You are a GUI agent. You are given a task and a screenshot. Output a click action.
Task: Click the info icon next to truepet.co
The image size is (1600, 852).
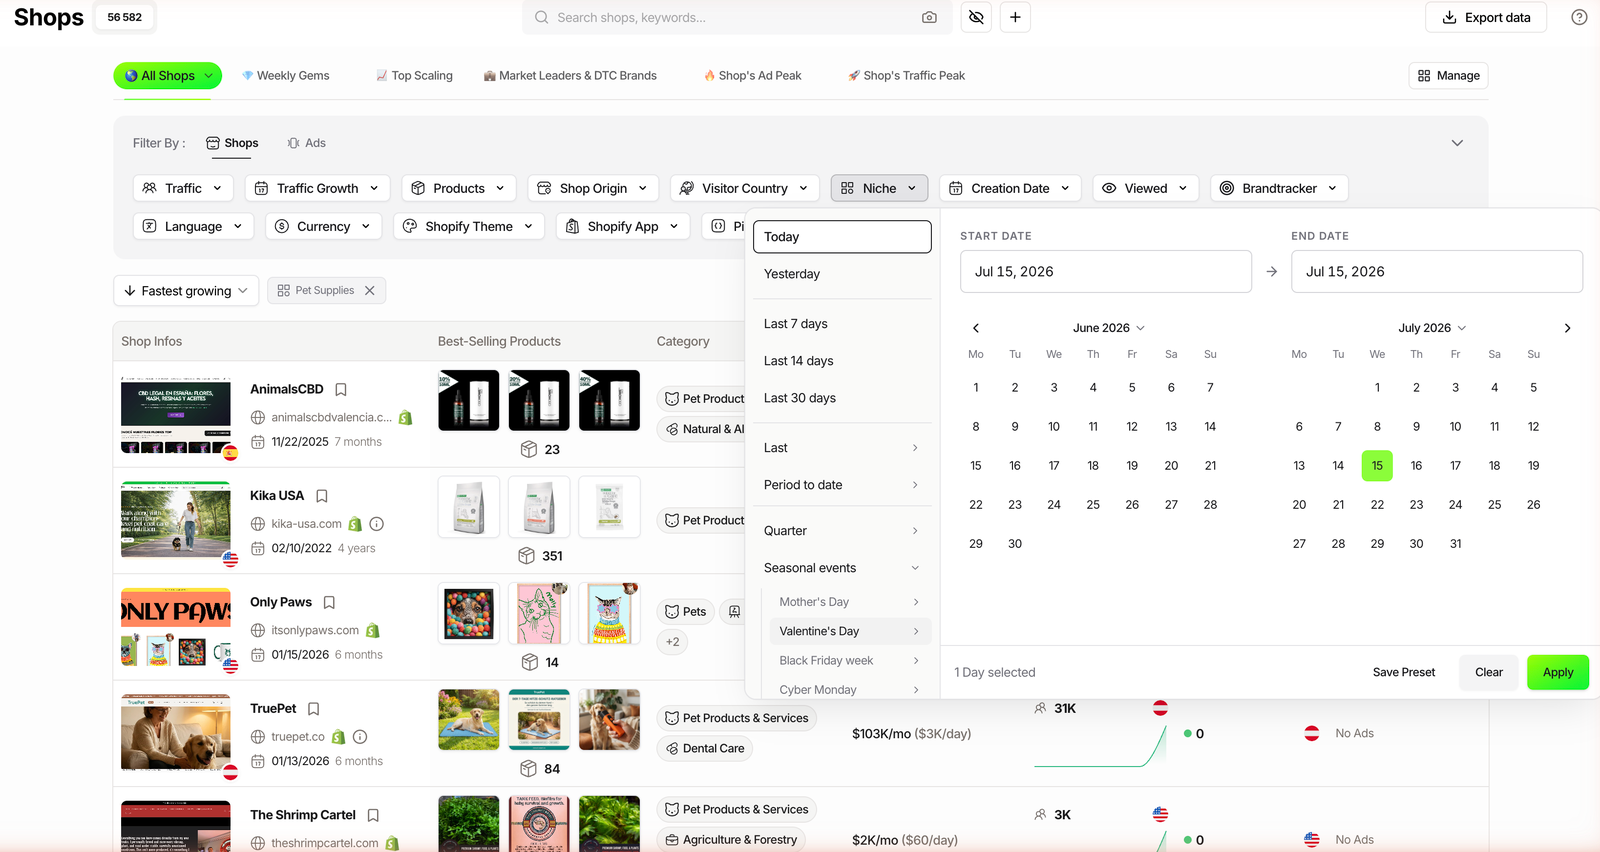coord(360,737)
